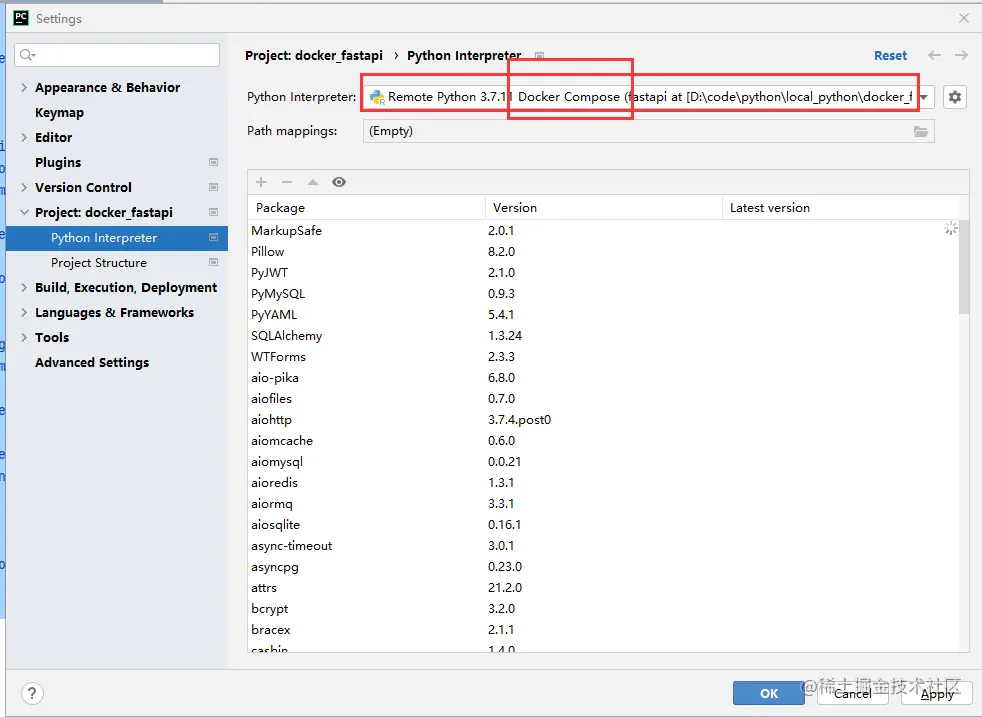Click Project: docker_fastapi breadcrumb
The image size is (982, 717).
(x=314, y=55)
